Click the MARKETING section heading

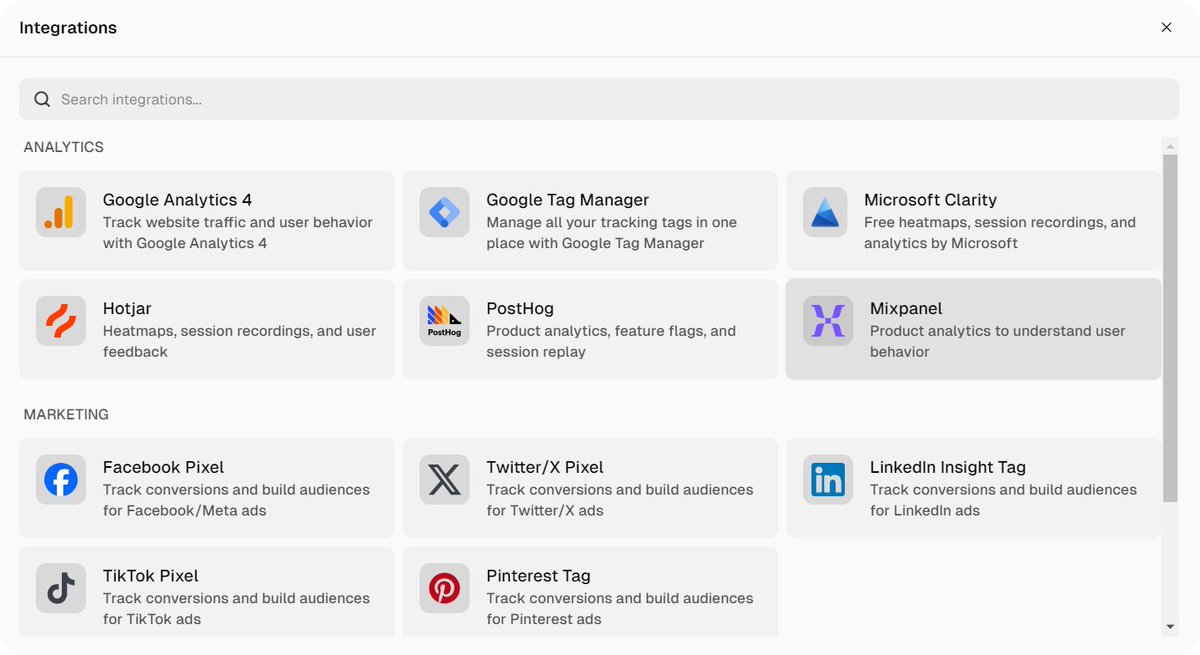[x=66, y=414]
